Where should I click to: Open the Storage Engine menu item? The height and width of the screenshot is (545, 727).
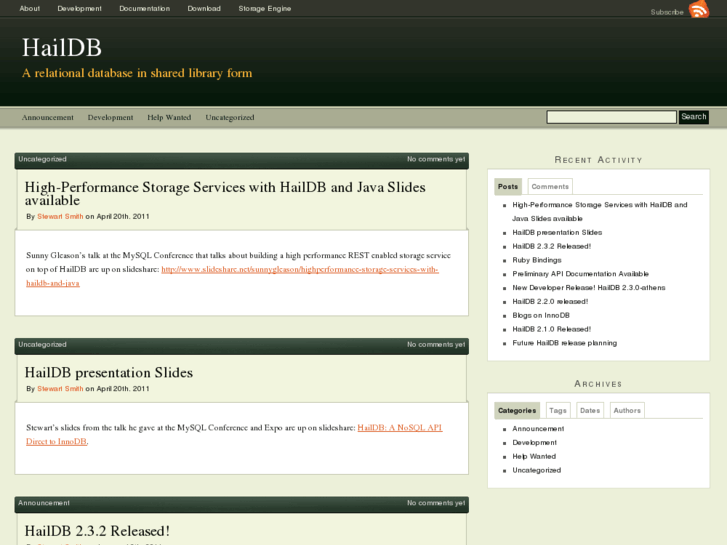265,8
